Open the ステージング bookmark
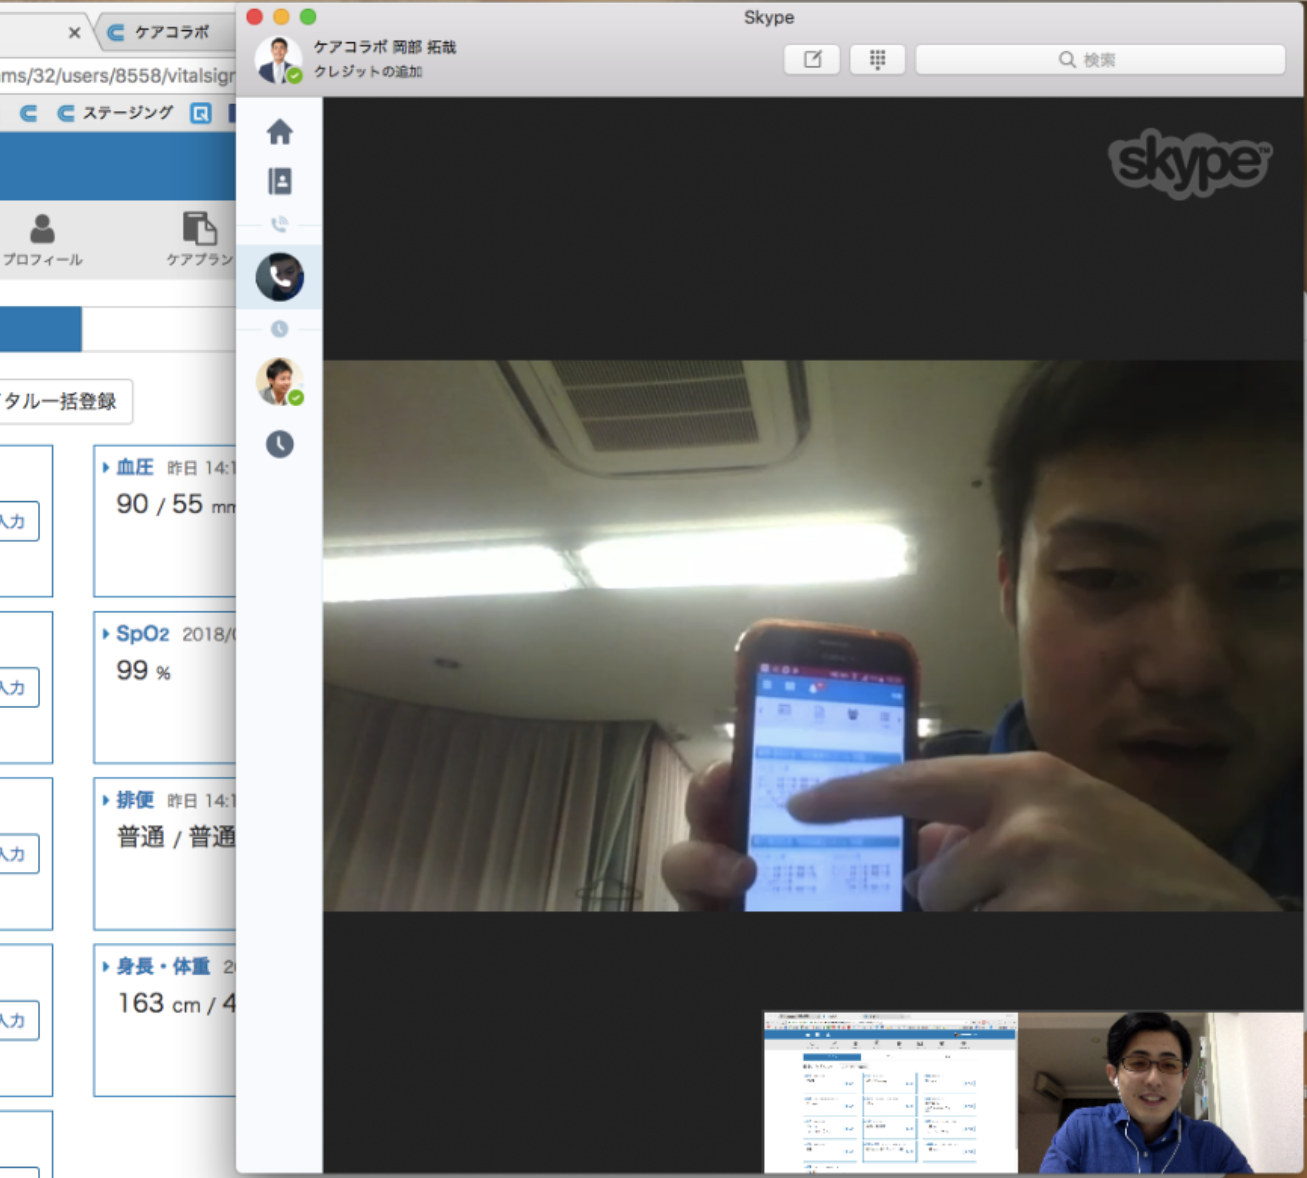The height and width of the screenshot is (1178, 1307). pyautogui.click(x=116, y=113)
